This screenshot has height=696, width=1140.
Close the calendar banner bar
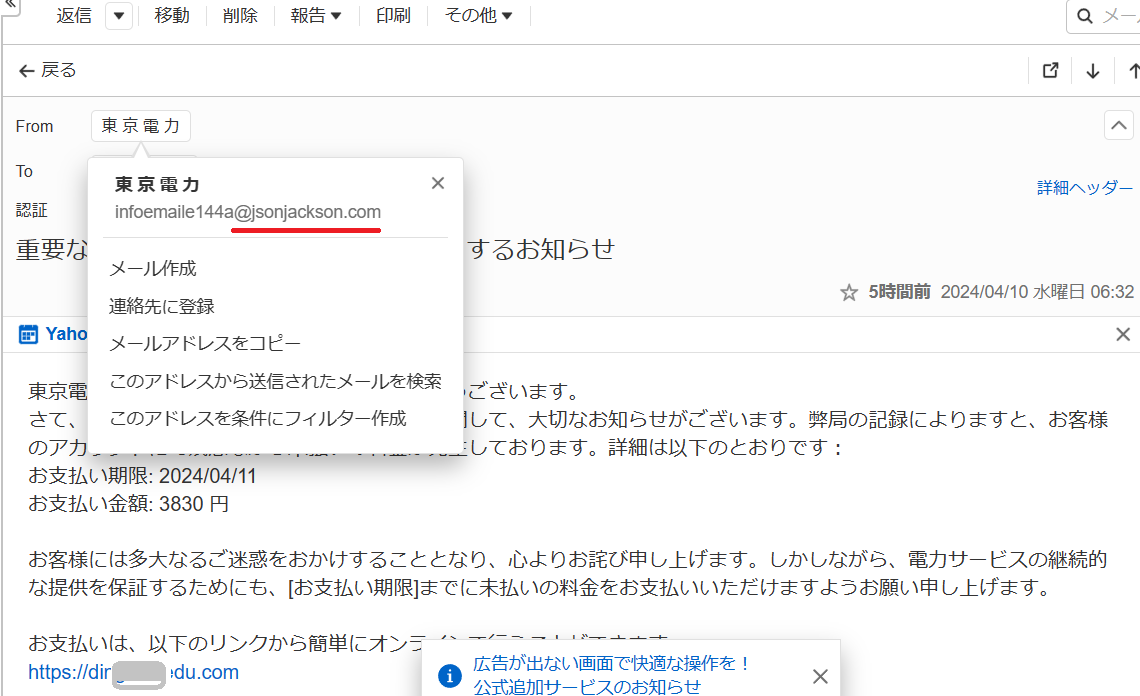tap(1123, 335)
